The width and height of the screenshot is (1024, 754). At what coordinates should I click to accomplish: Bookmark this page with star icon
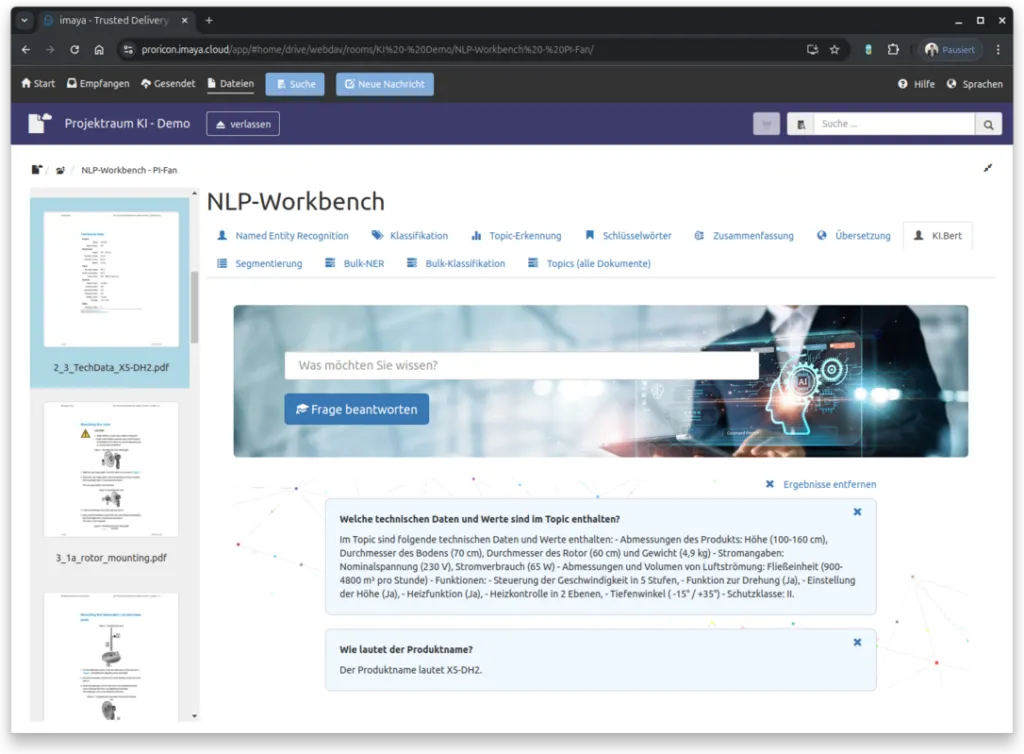point(834,49)
